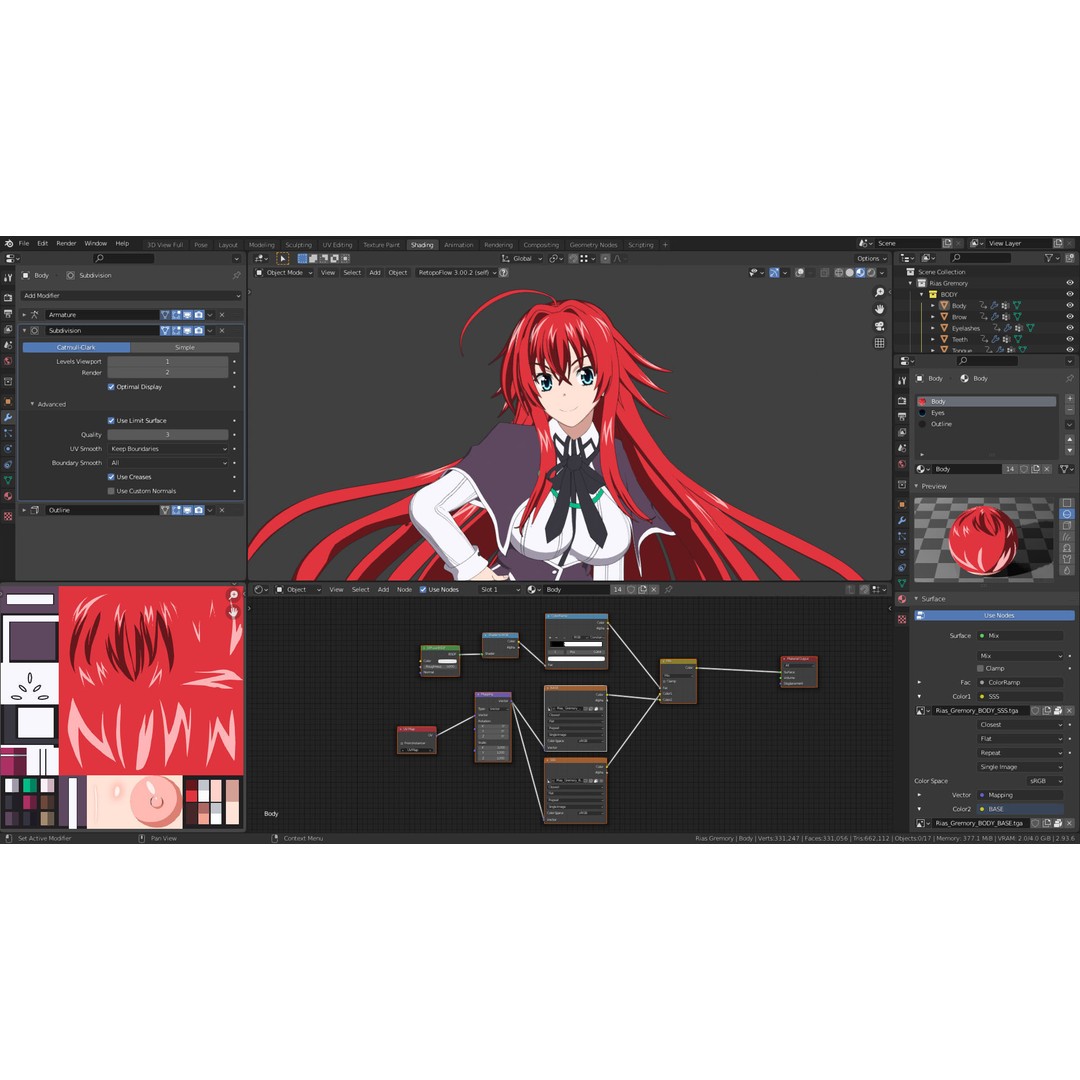Toggle Use Creases checkbox
1080x1080 pixels.
click(x=111, y=477)
